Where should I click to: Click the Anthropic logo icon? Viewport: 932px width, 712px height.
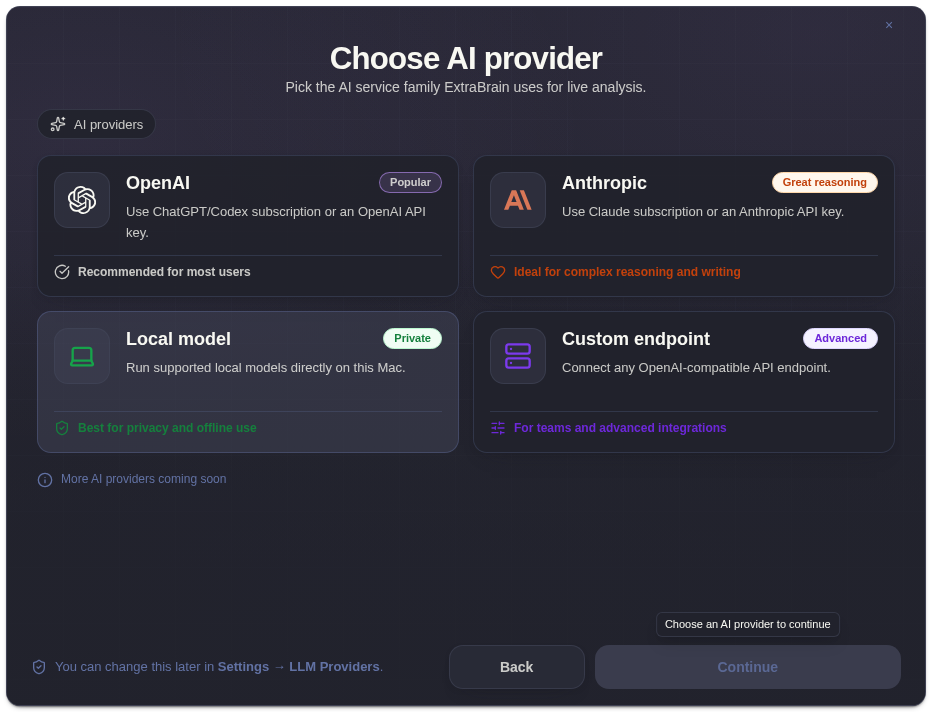tap(518, 200)
